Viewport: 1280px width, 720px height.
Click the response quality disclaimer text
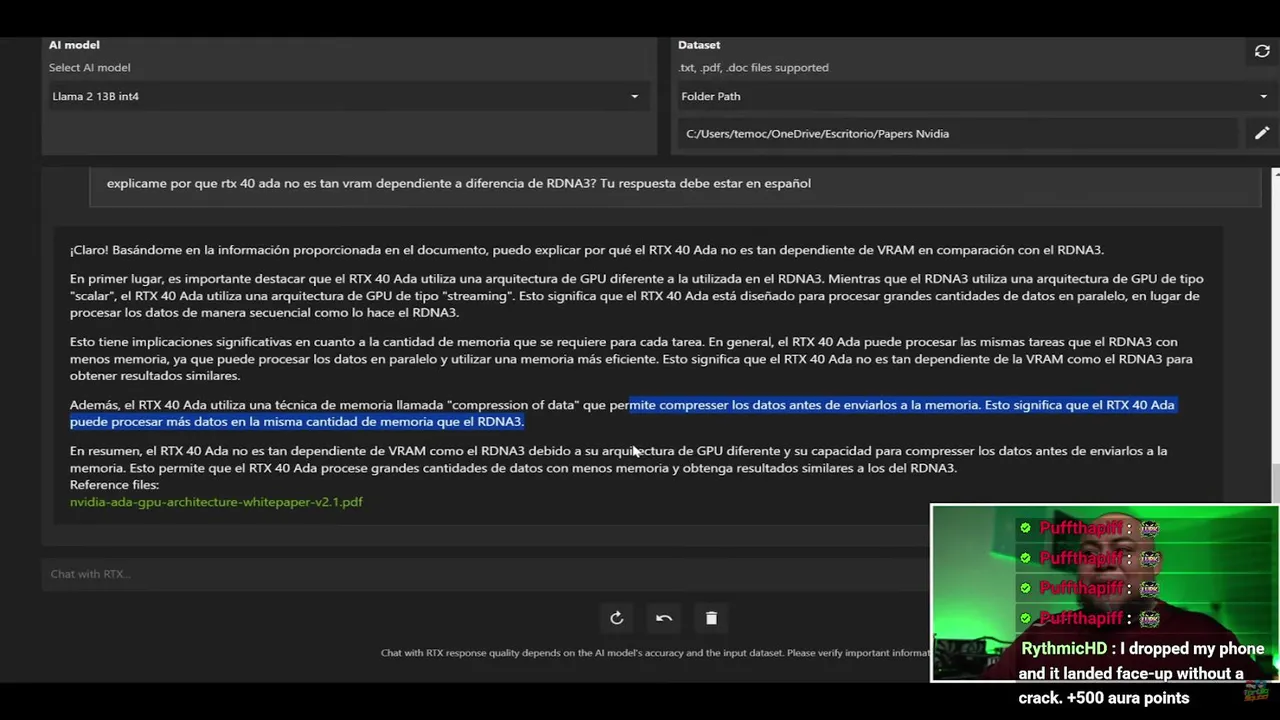655,653
